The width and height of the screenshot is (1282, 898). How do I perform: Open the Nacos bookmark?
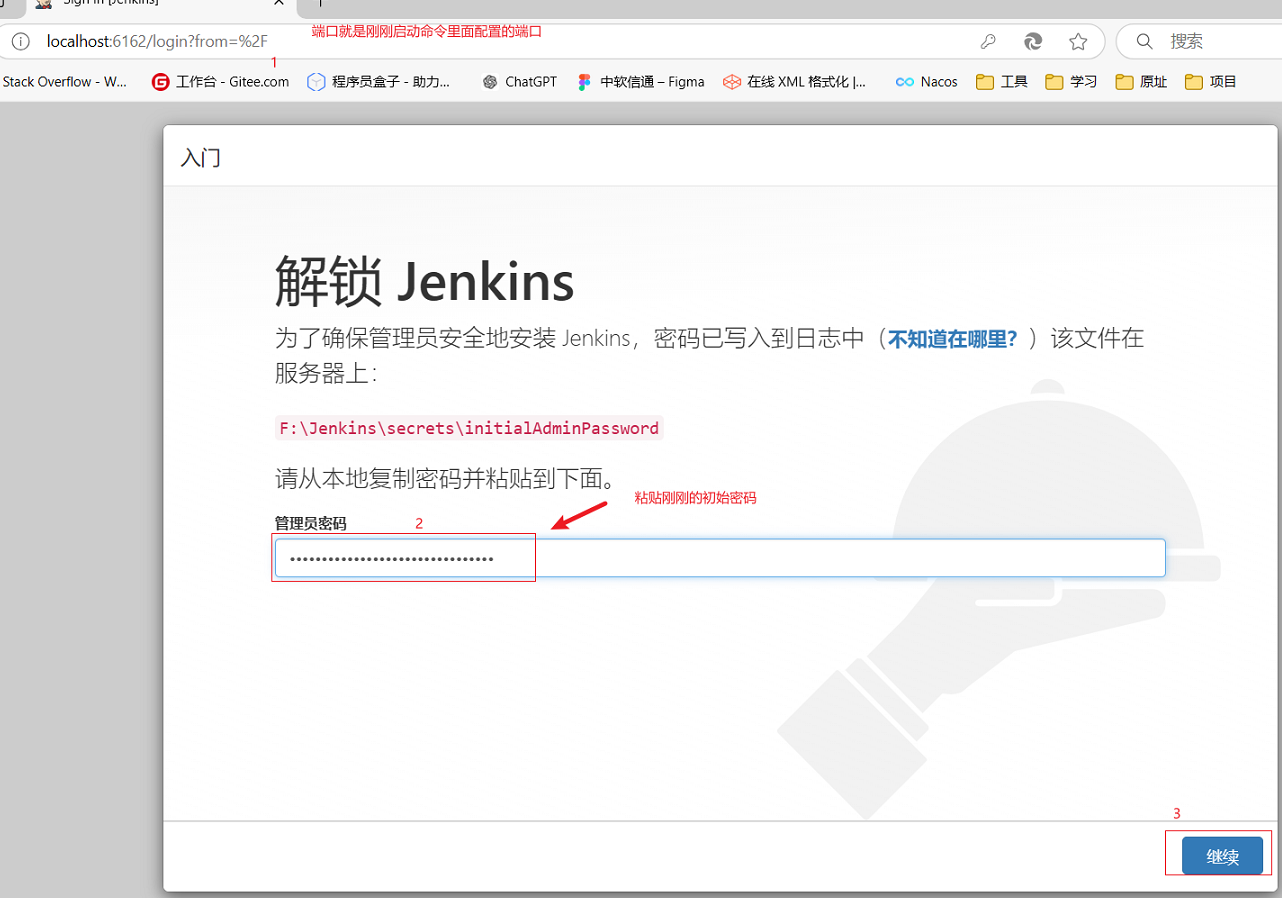[927, 82]
